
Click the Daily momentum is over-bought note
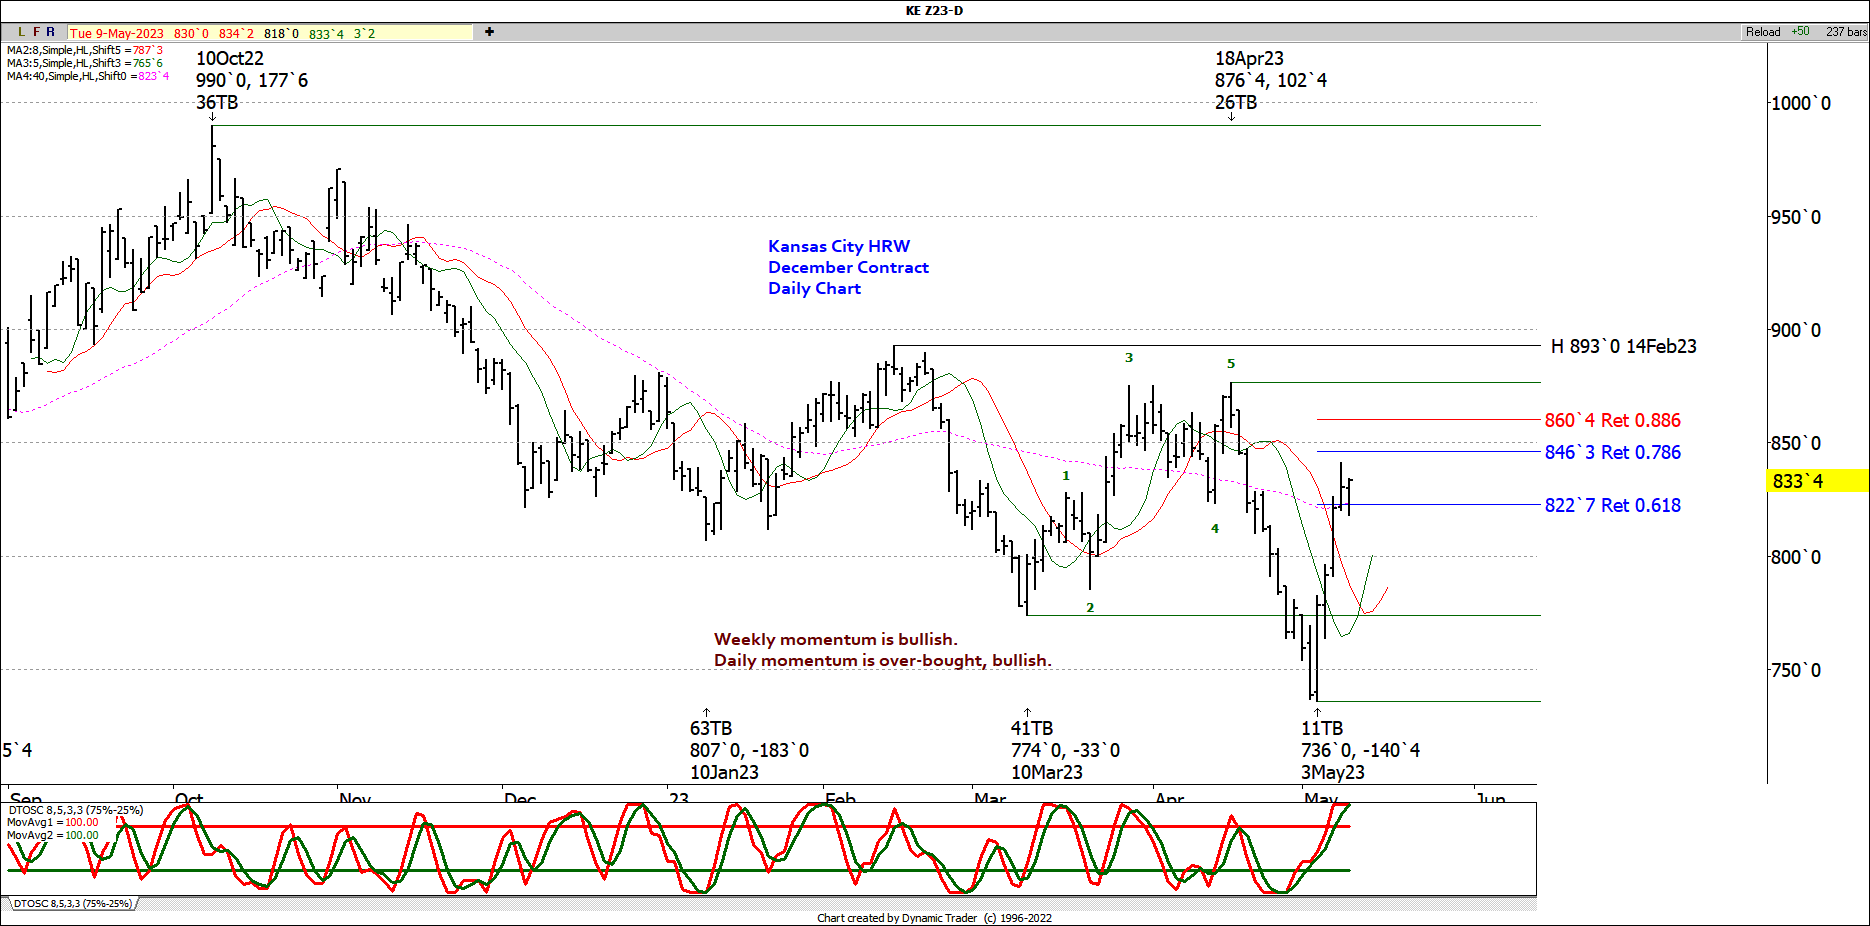pyautogui.click(x=882, y=660)
